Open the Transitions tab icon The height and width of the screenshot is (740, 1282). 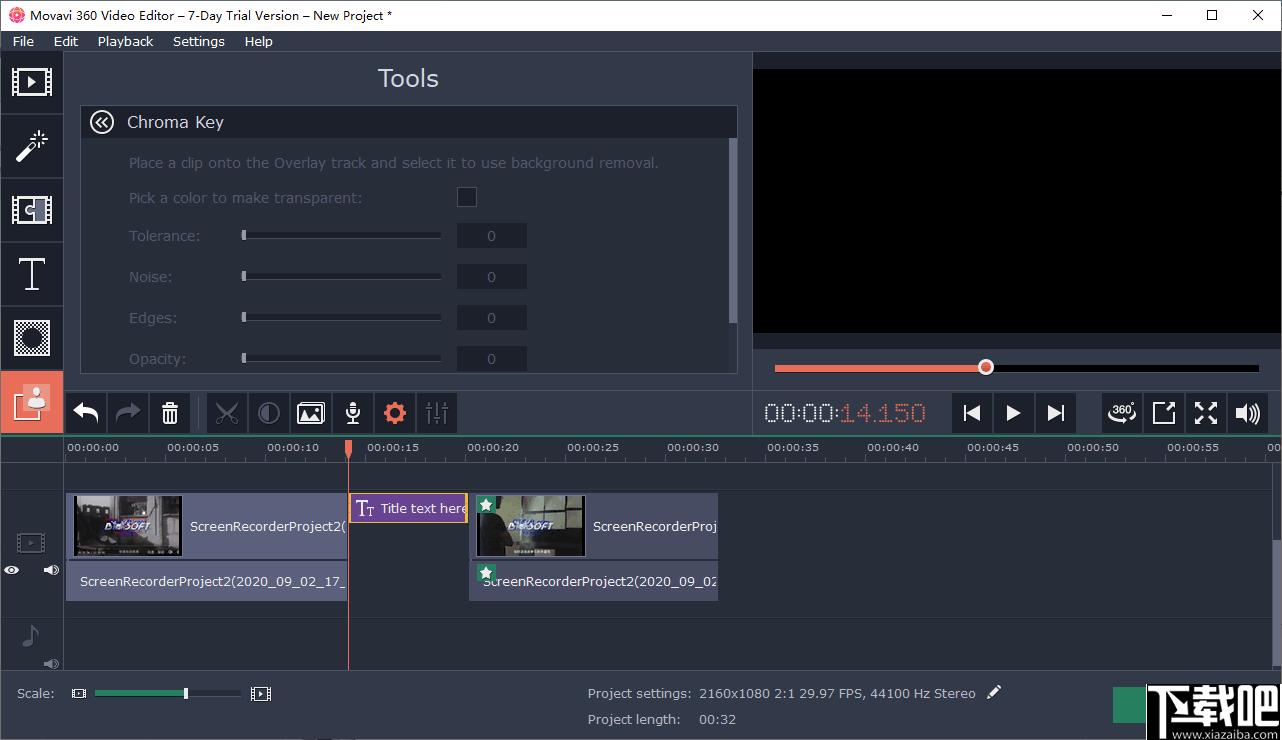pos(31,210)
